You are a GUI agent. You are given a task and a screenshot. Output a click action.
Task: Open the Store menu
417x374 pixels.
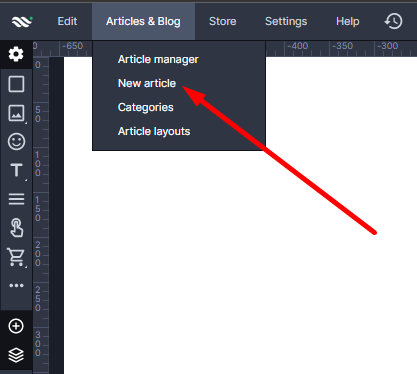pyautogui.click(x=223, y=21)
